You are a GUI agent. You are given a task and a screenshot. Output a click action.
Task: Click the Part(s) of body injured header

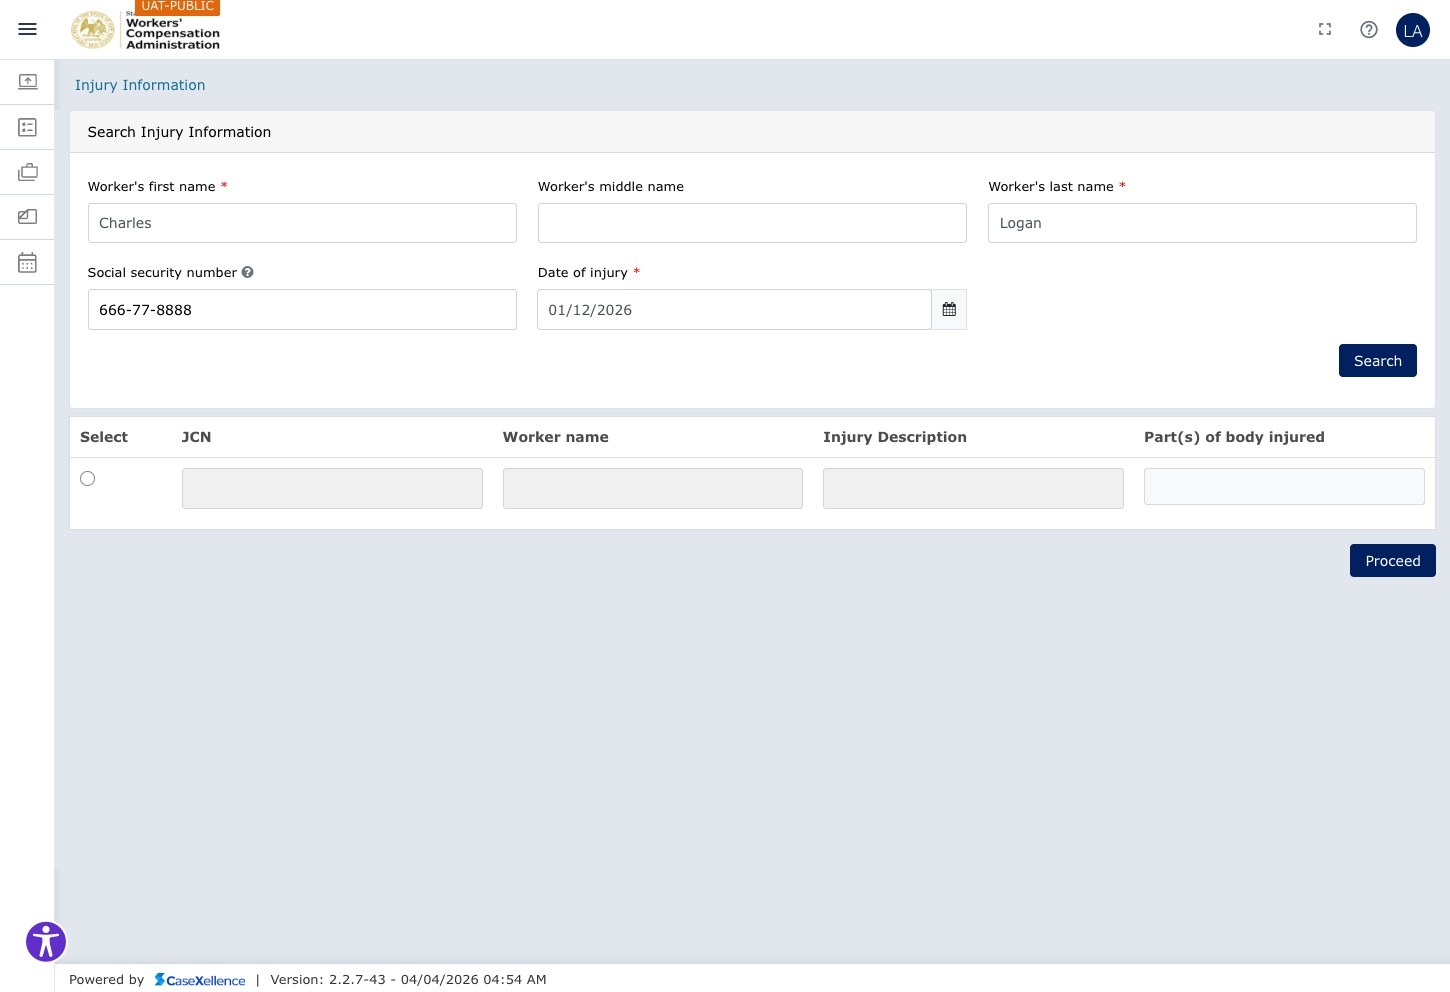tap(1234, 437)
